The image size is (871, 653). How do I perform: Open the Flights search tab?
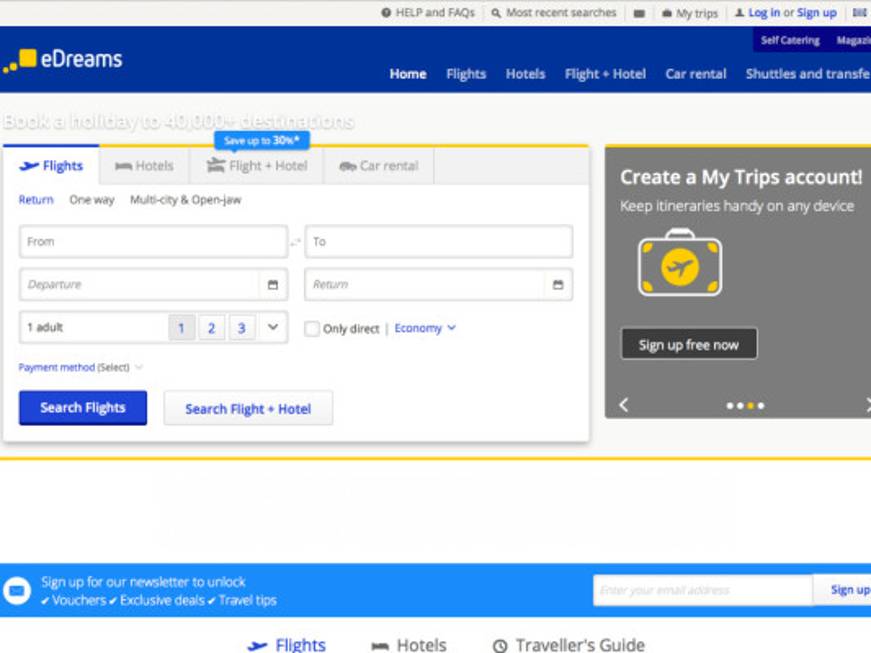click(51, 165)
